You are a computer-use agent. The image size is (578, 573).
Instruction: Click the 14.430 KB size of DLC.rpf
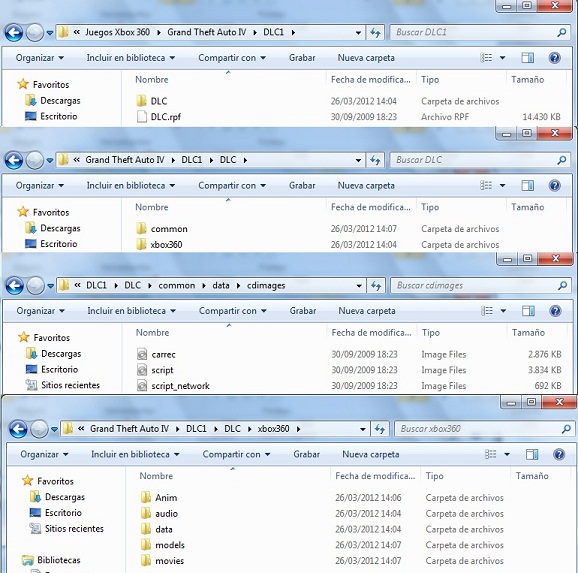point(541,117)
